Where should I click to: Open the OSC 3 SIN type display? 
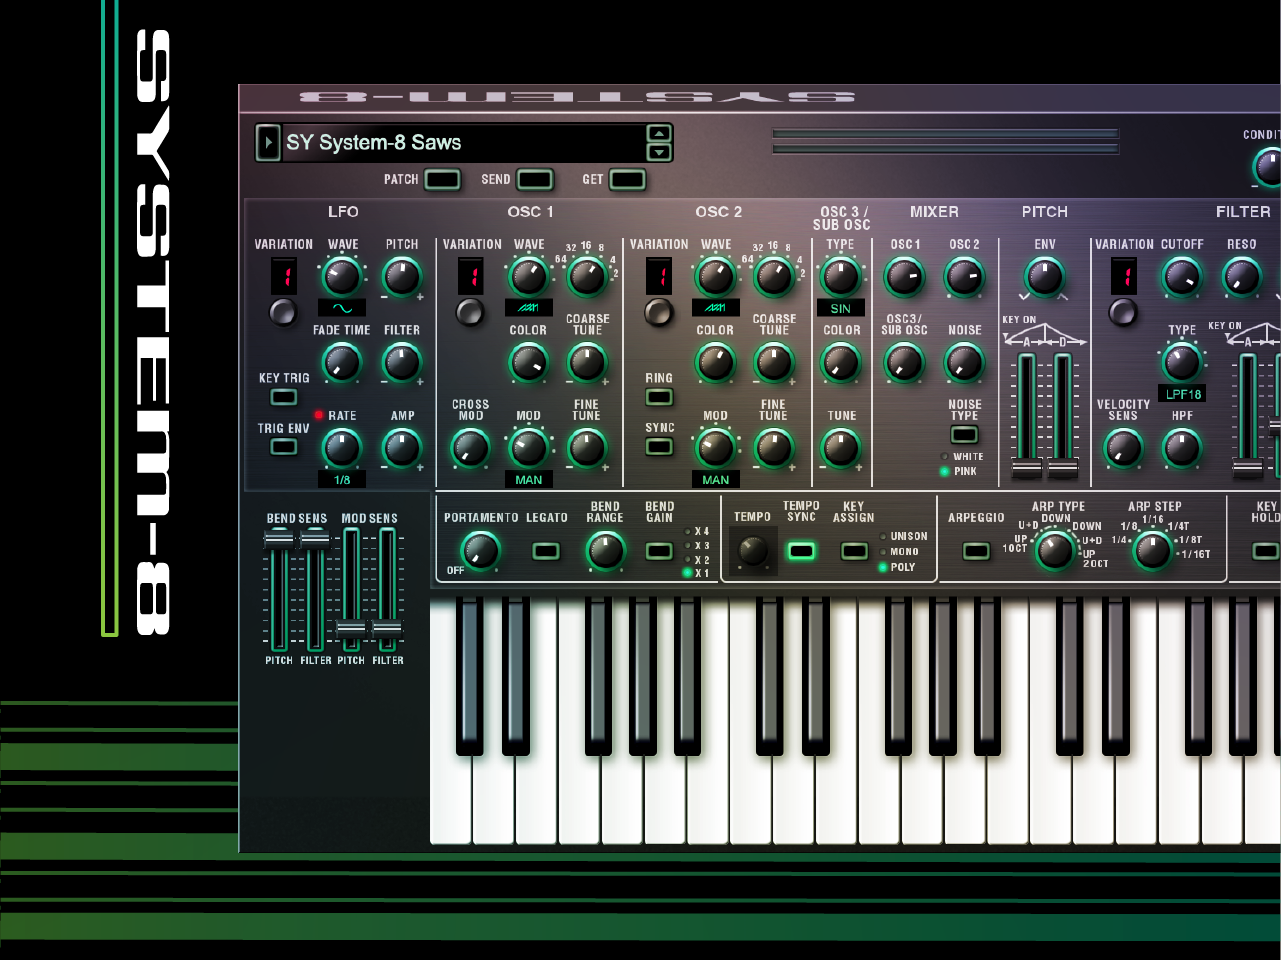click(x=840, y=307)
